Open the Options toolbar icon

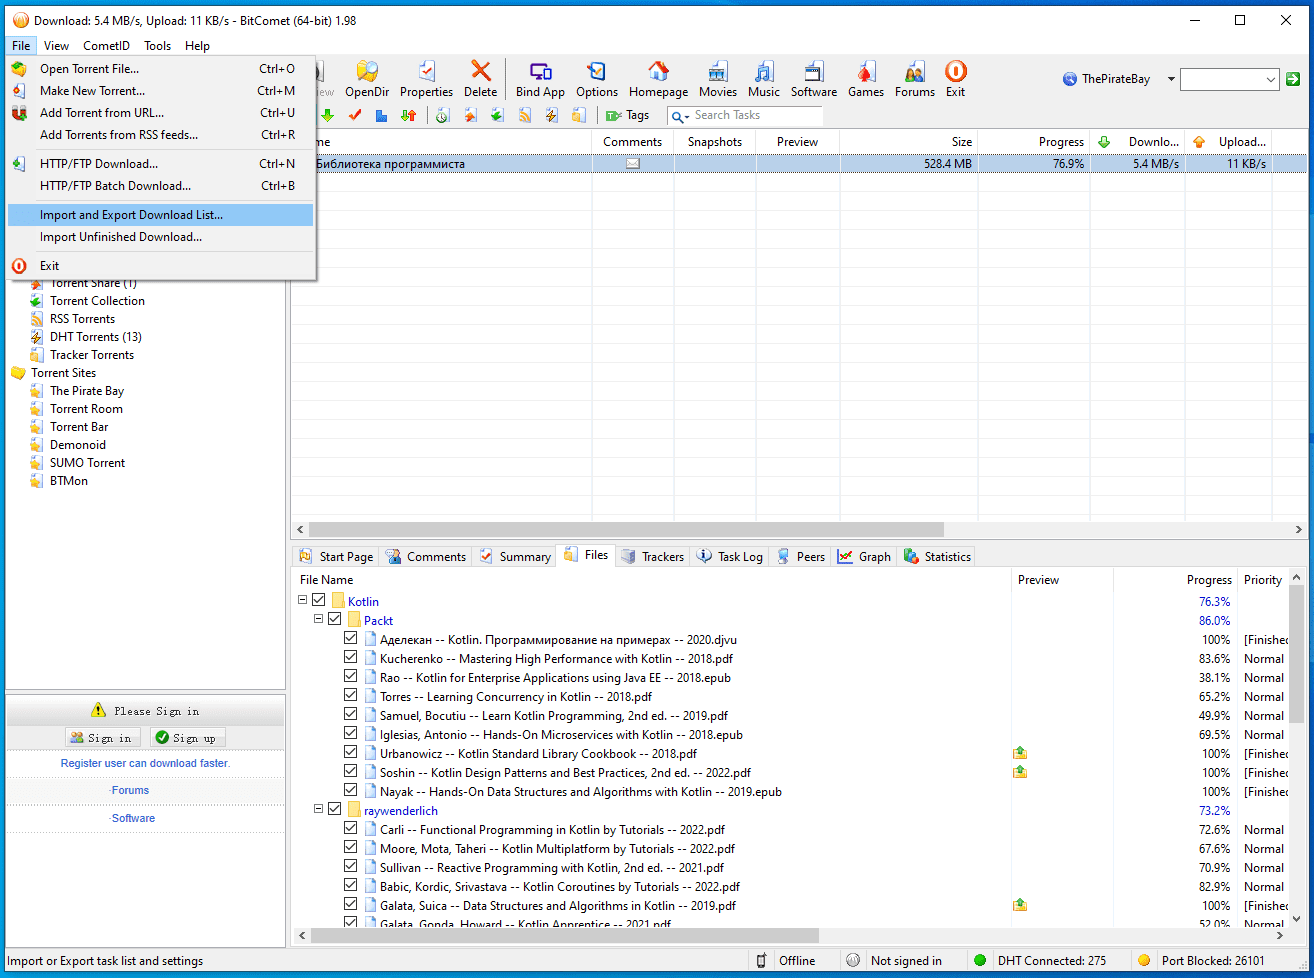[x=597, y=79]
